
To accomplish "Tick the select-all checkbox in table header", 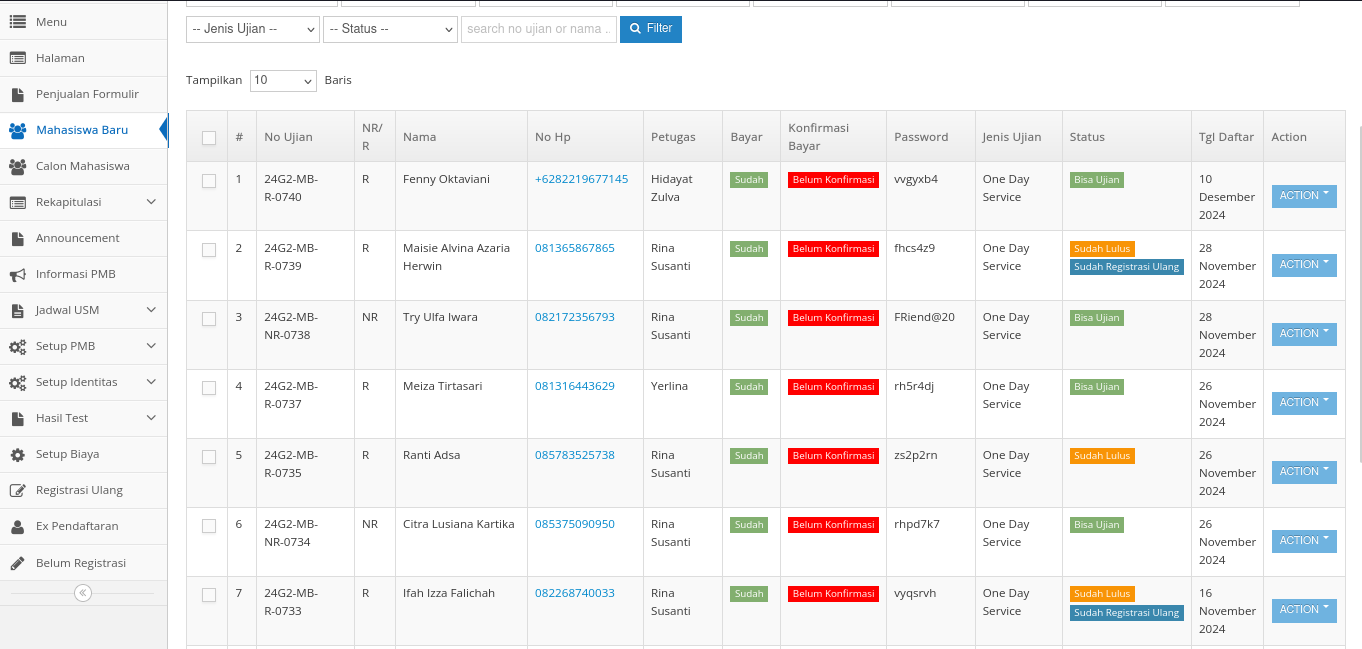I will pos(209,138).
